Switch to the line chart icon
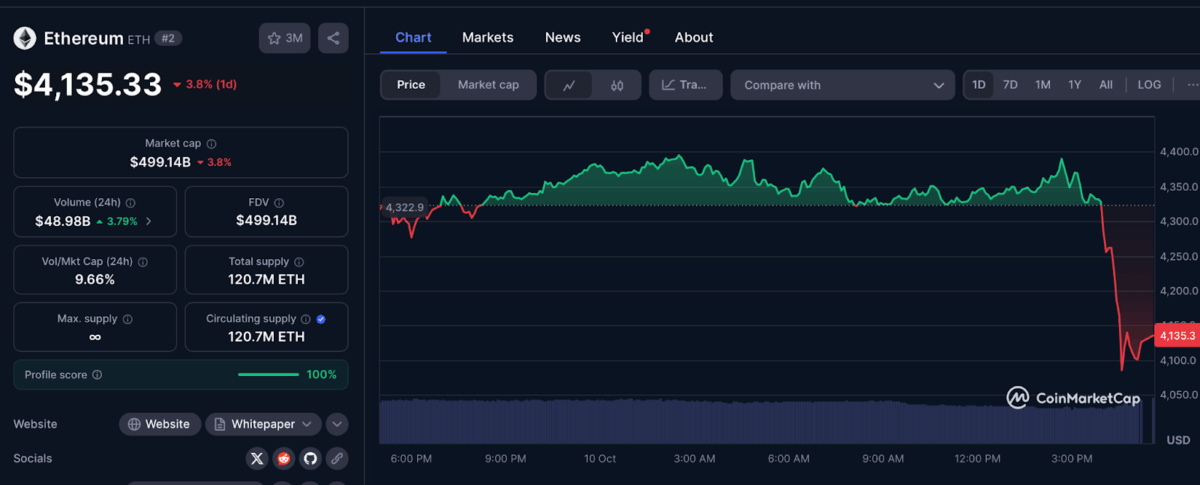1200x485 pixels. pos(569,85)
